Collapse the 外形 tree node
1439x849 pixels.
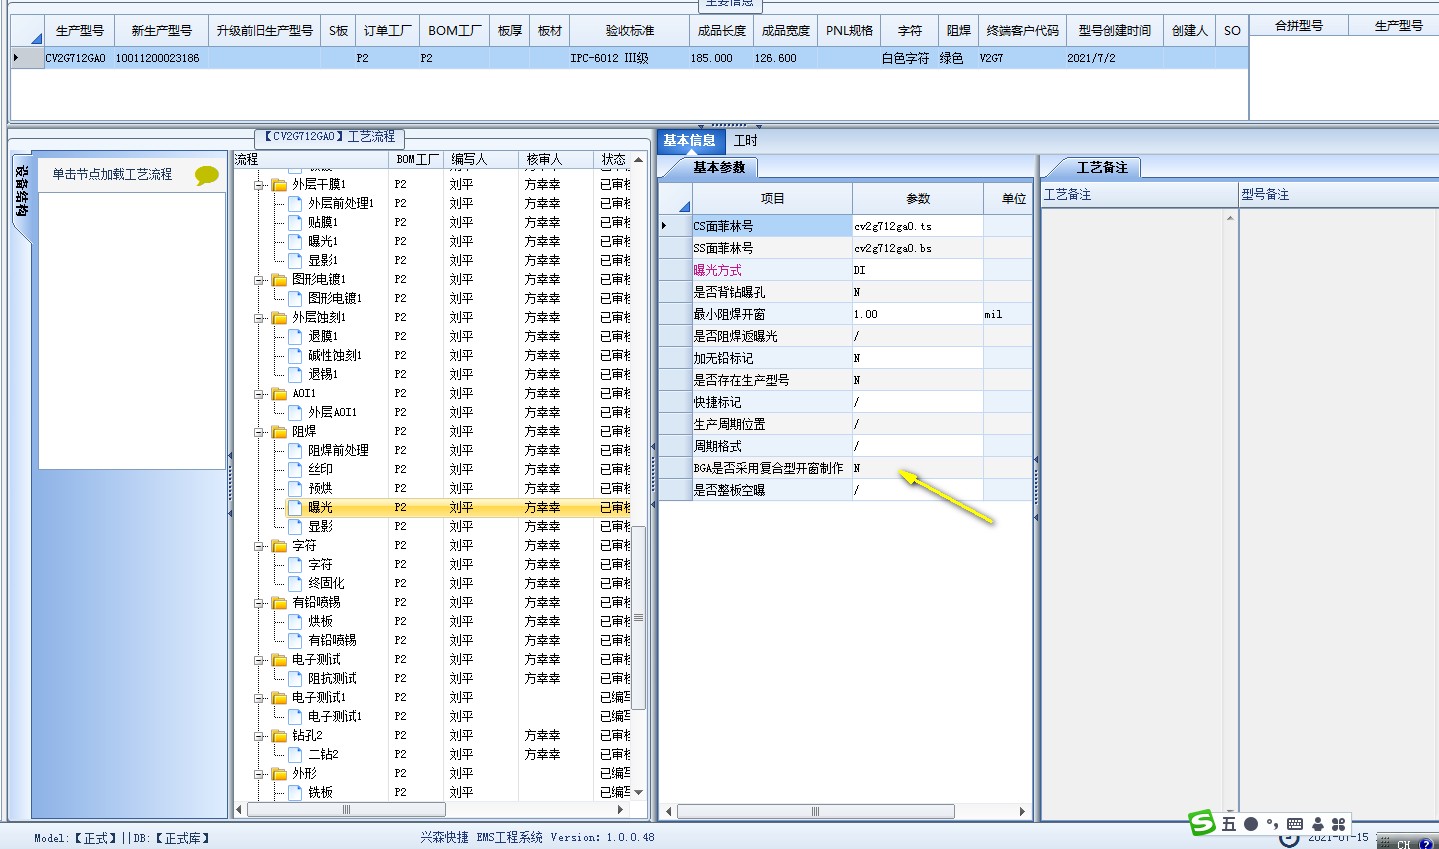click(259, 774)
